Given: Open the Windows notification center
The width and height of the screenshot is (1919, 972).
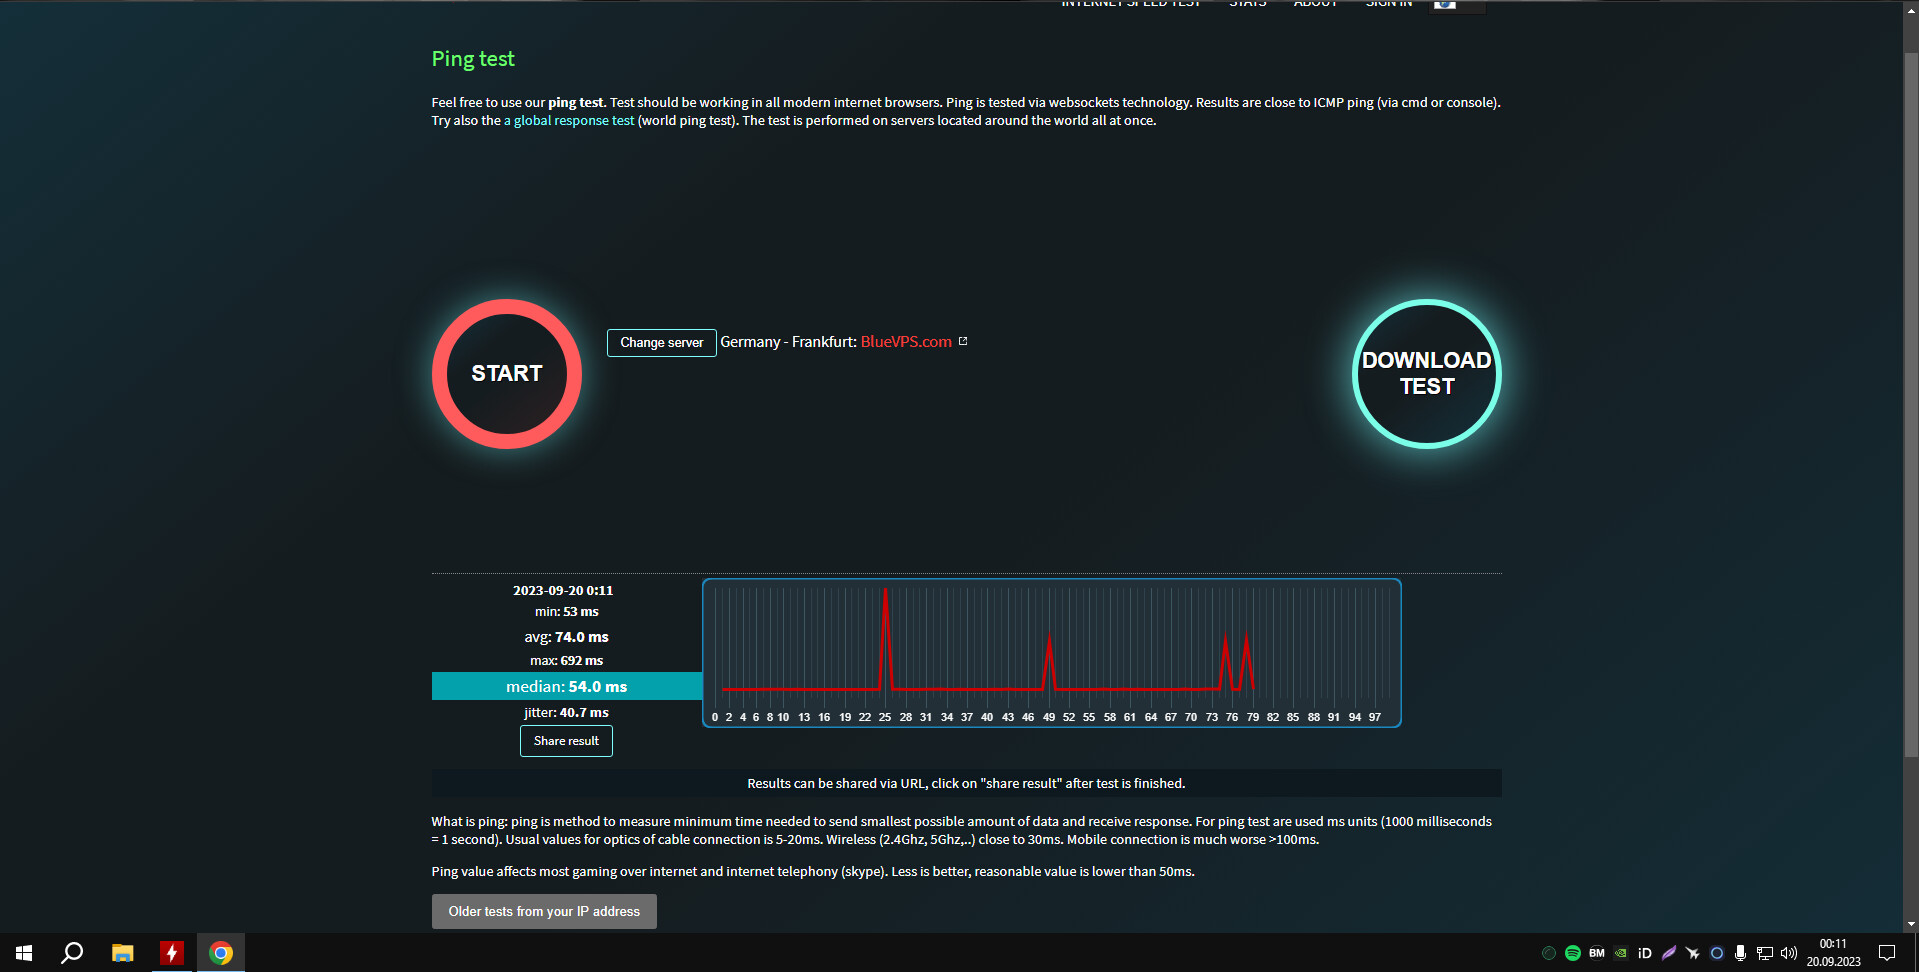Looking at the screenshot, I should [1887, 953].
